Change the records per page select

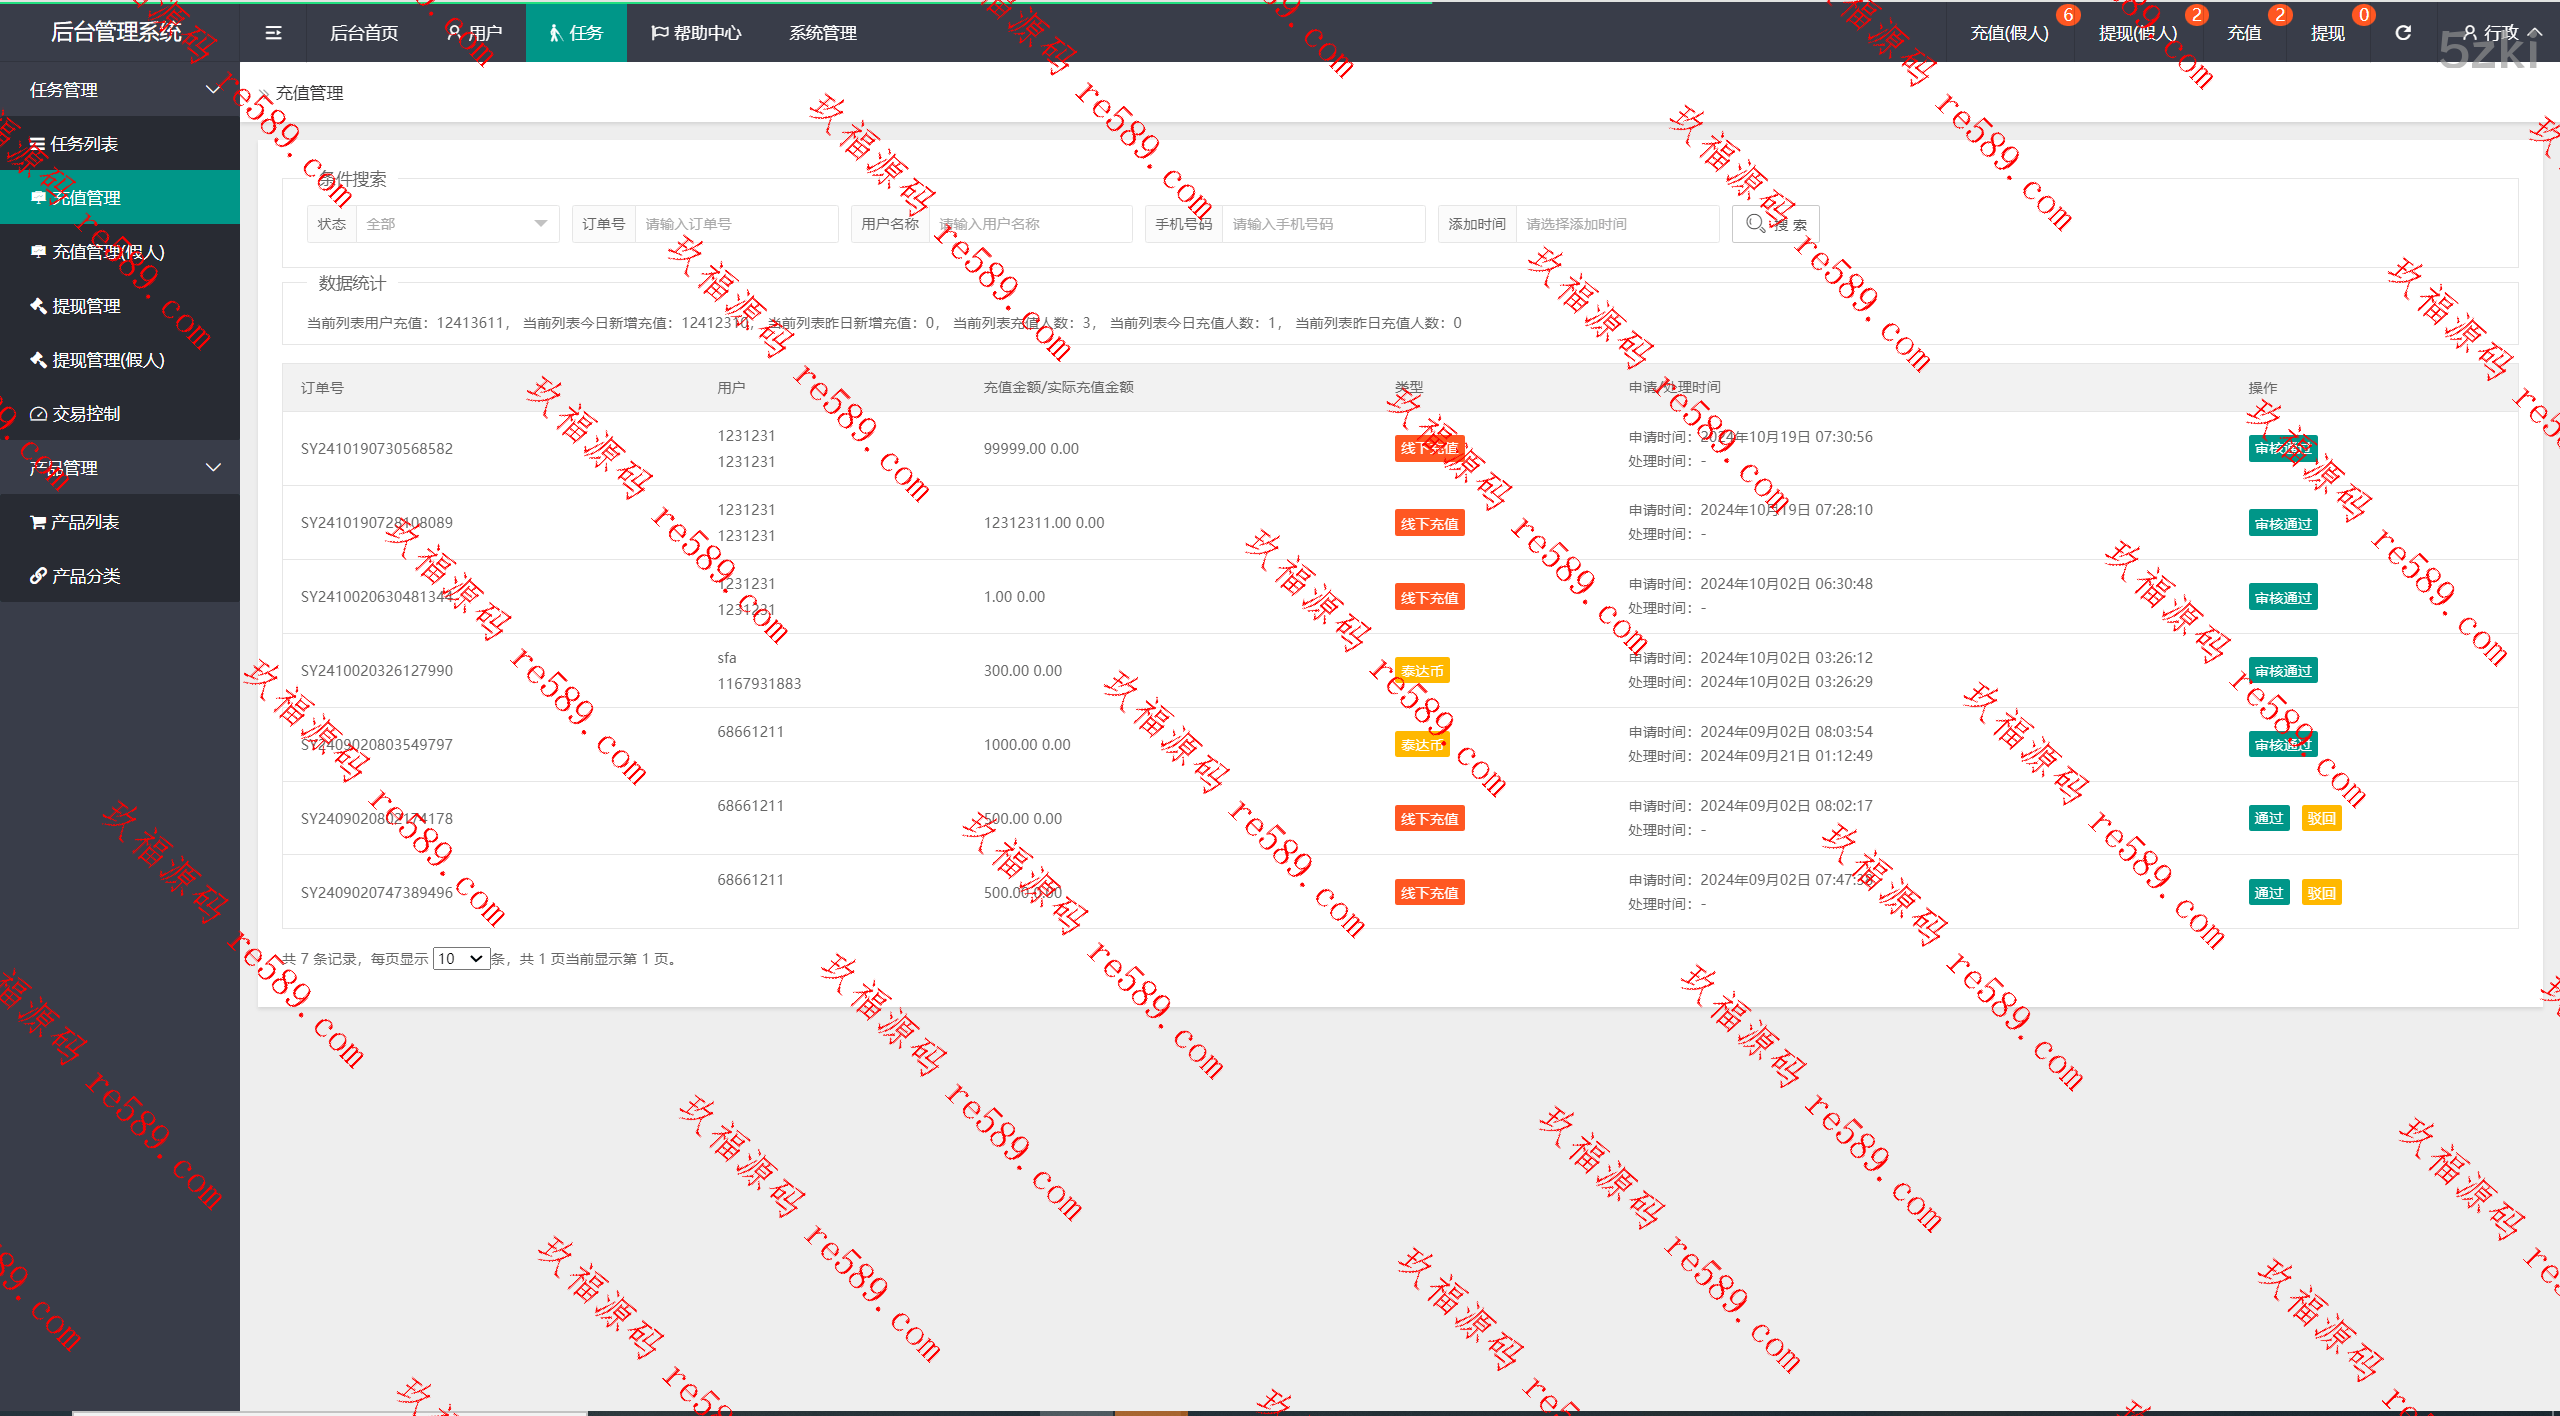click(x=461, y=959)
